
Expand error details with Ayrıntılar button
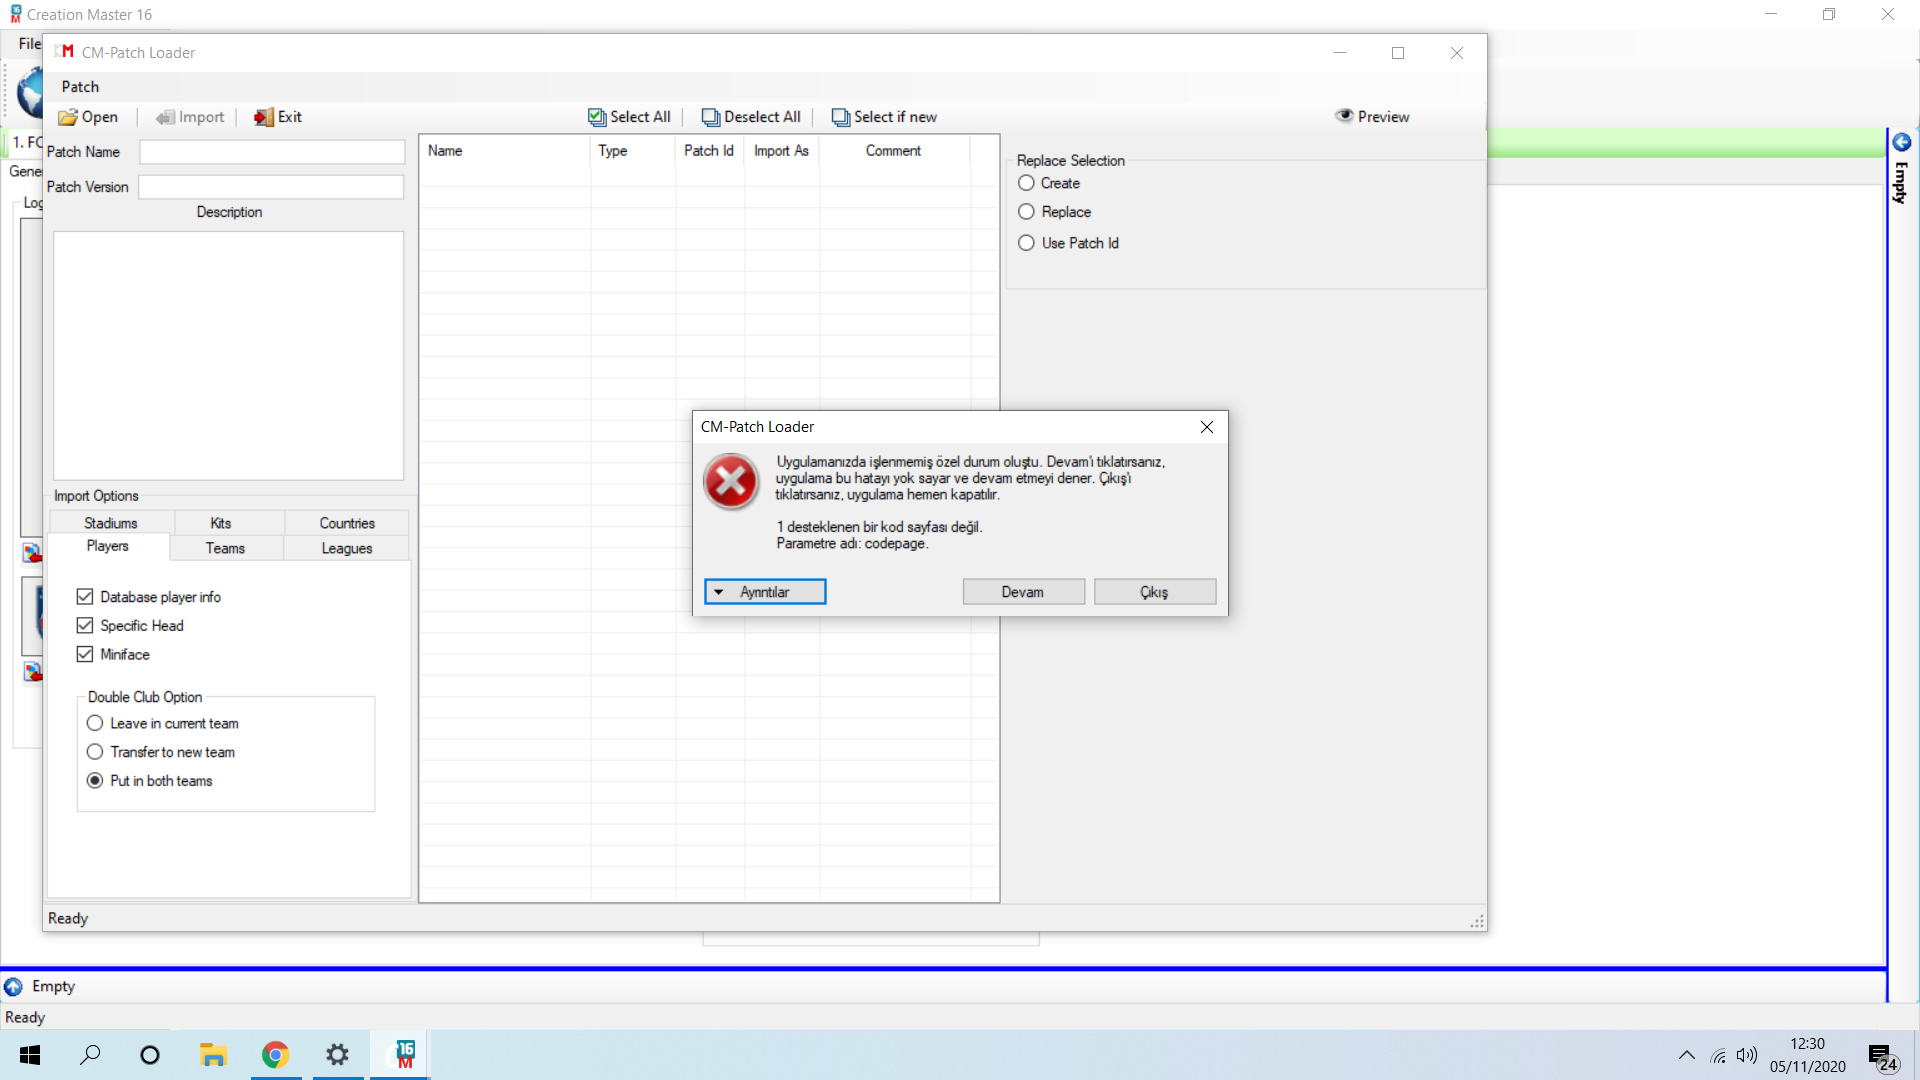click(x=765, y=592)
